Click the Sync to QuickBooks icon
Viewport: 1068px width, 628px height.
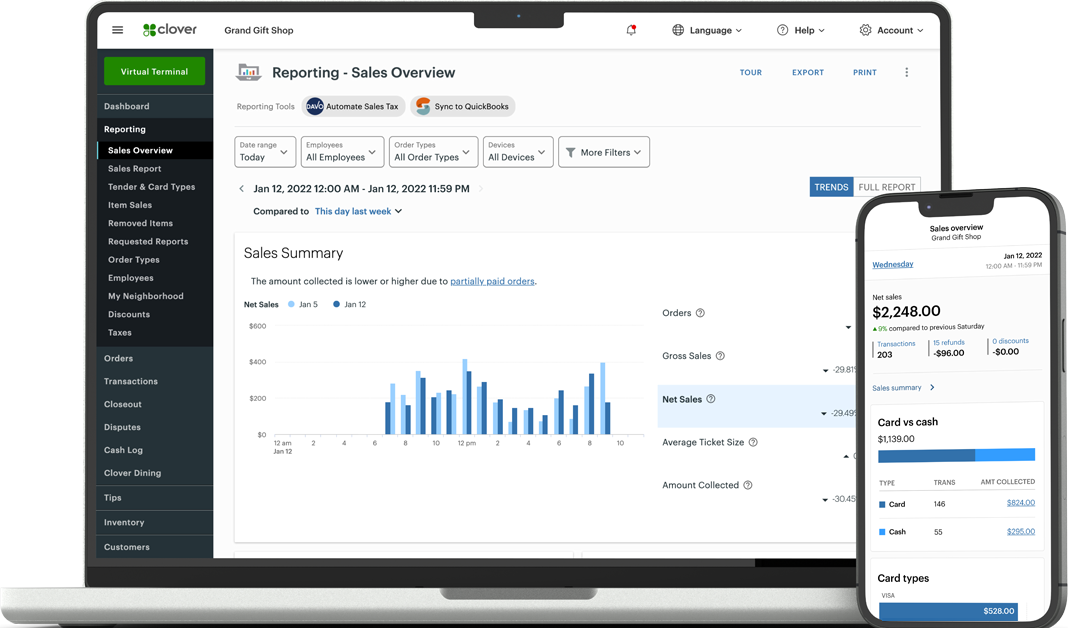(424, 106)
